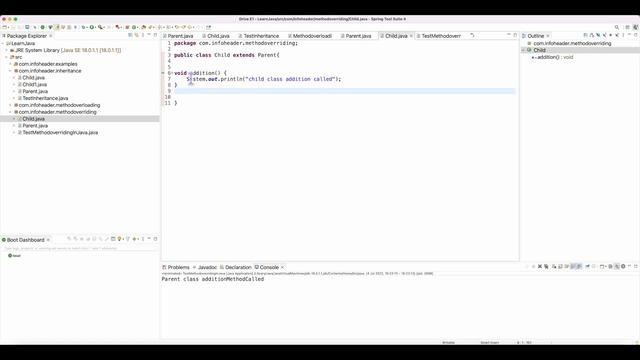
Task: Collapse the LearnJava project node
Action: [3, 43]
